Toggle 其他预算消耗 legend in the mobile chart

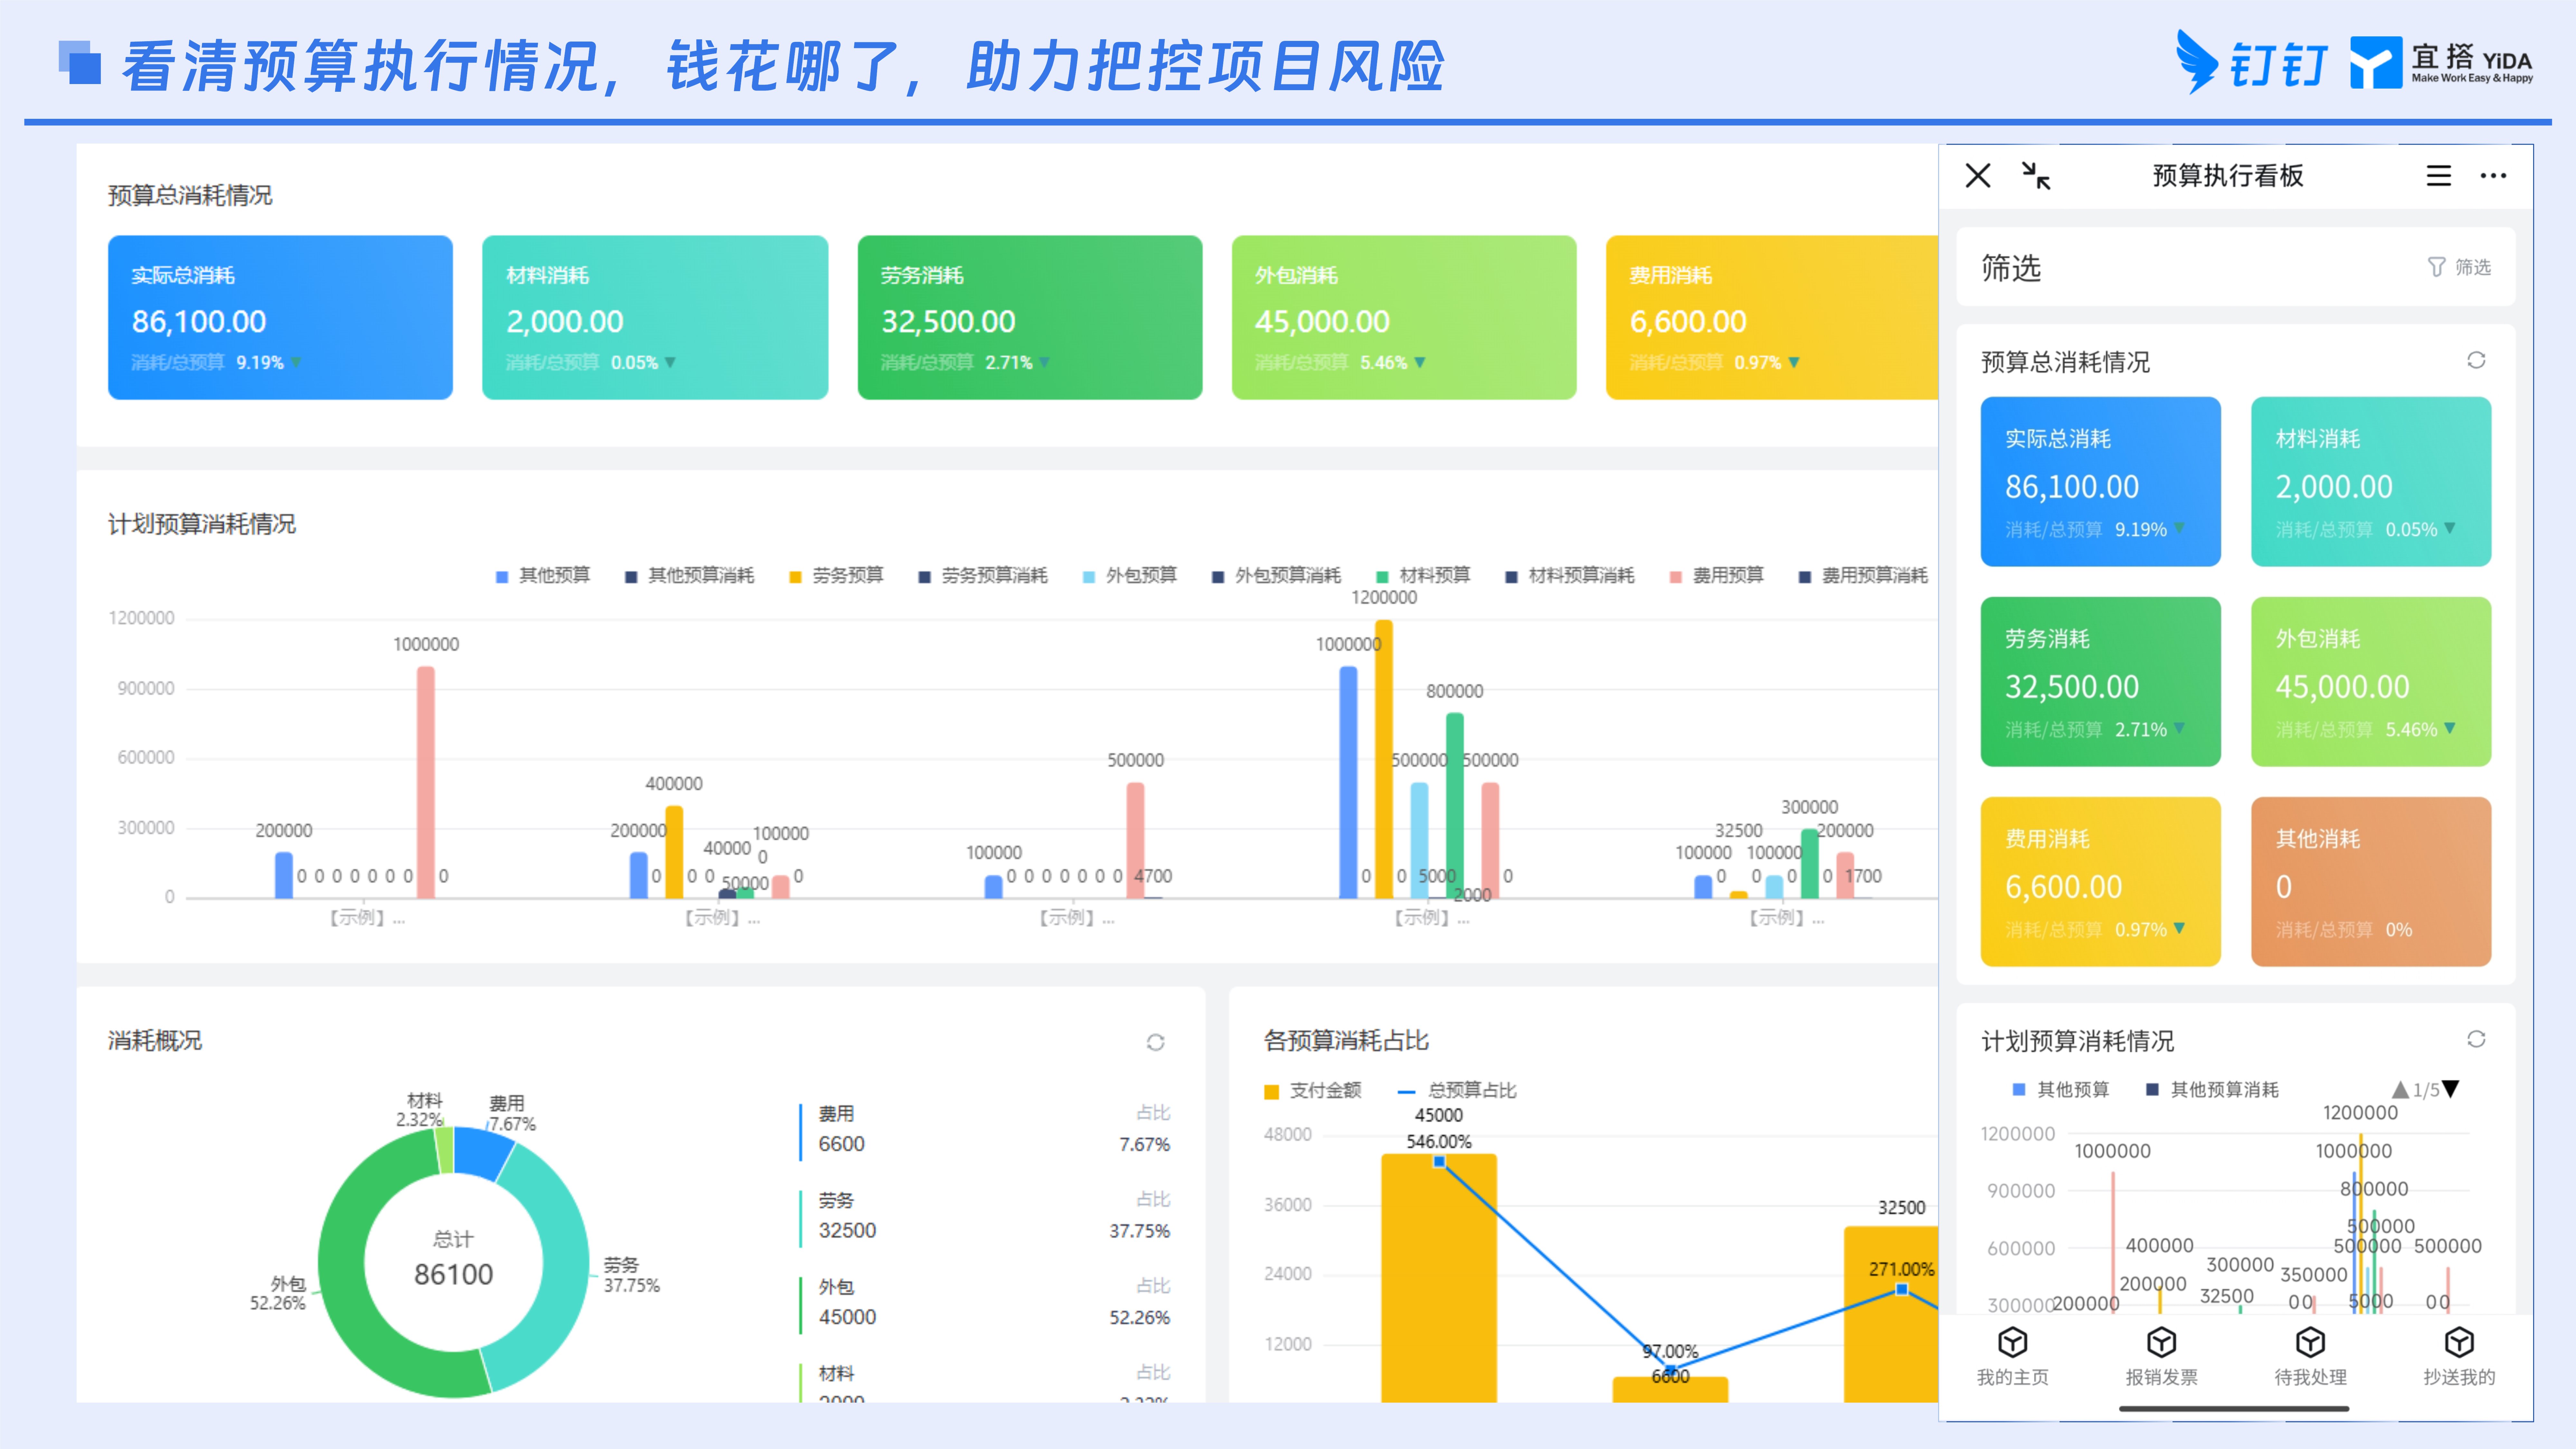point(2213,1090)
